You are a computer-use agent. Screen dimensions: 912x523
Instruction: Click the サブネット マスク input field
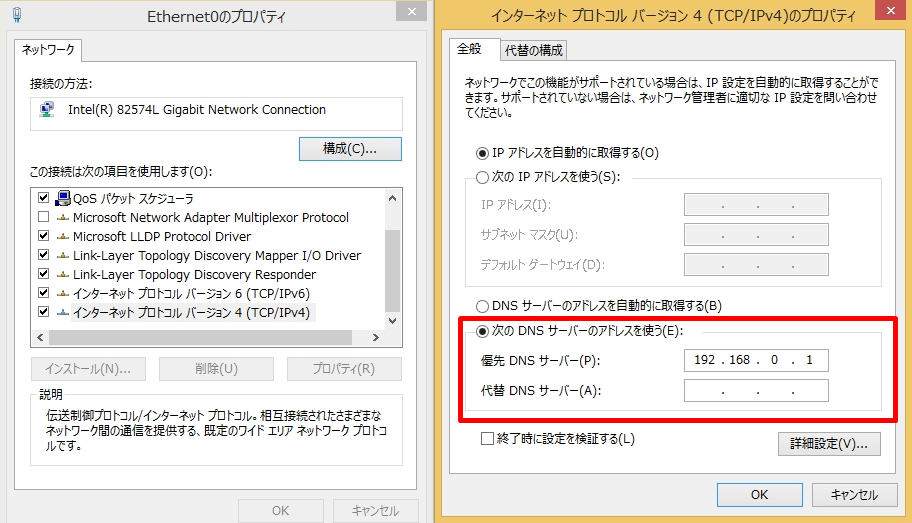point(756,234)
